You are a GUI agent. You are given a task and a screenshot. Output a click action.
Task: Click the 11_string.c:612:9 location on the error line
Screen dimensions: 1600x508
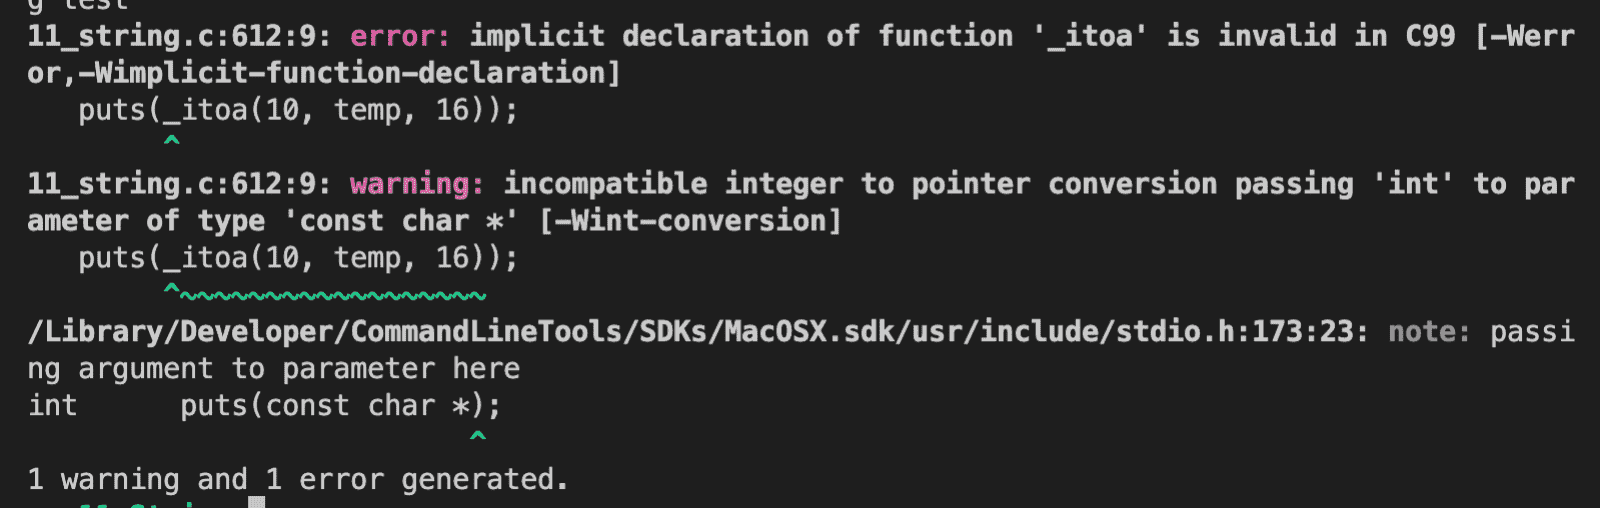pos(178,36)
